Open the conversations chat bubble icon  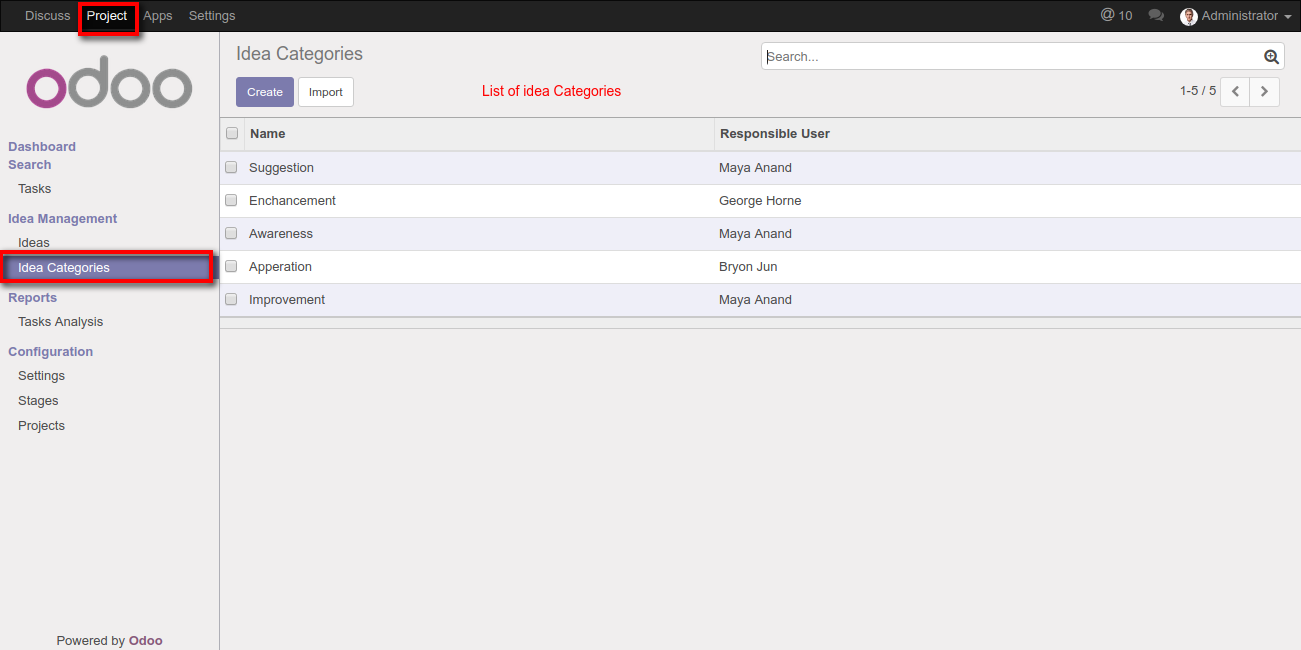[x=1156, y=15]
